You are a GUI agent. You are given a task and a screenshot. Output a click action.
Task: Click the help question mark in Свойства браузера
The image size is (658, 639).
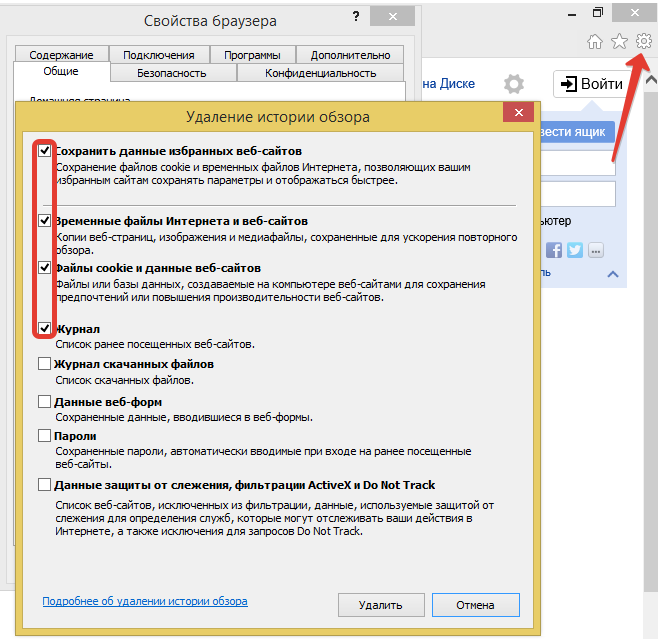click(356, 16)
